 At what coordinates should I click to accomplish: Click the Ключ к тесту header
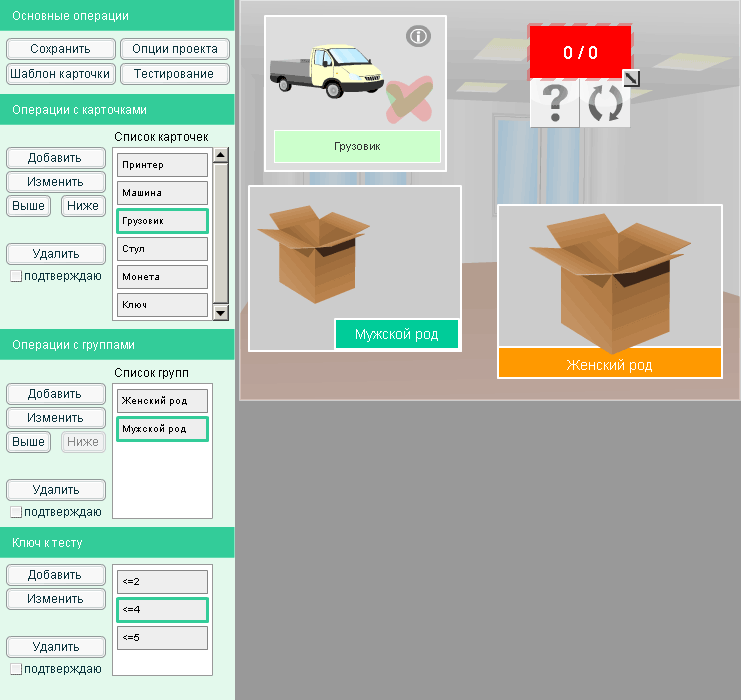tap(117, 543)
